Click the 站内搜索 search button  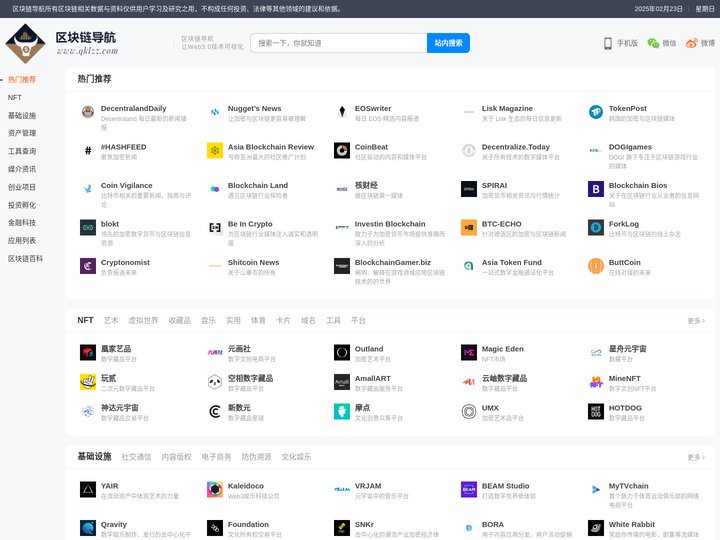coord(448,43)
